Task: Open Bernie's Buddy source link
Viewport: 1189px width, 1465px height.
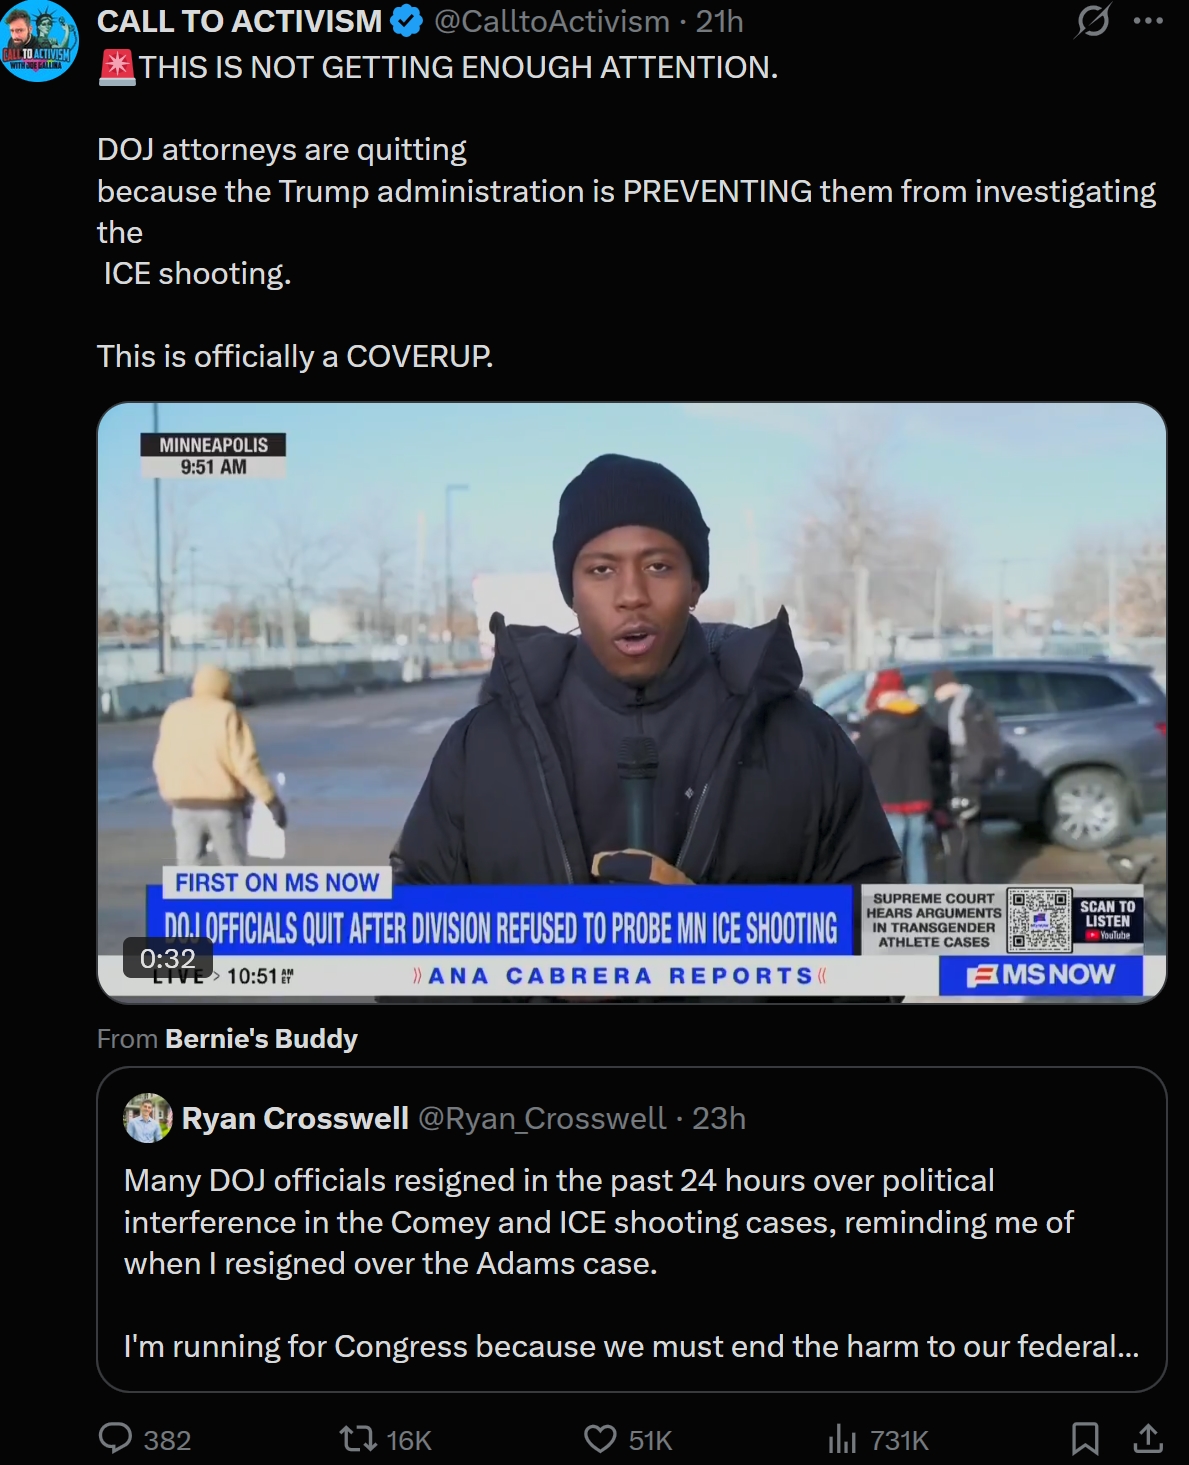Action: pos(261,1039)
